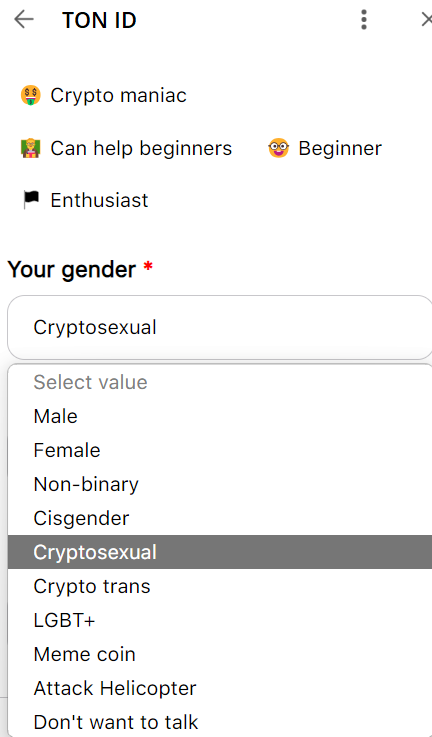Choose the Attack Helicopter option

[220, 689]
